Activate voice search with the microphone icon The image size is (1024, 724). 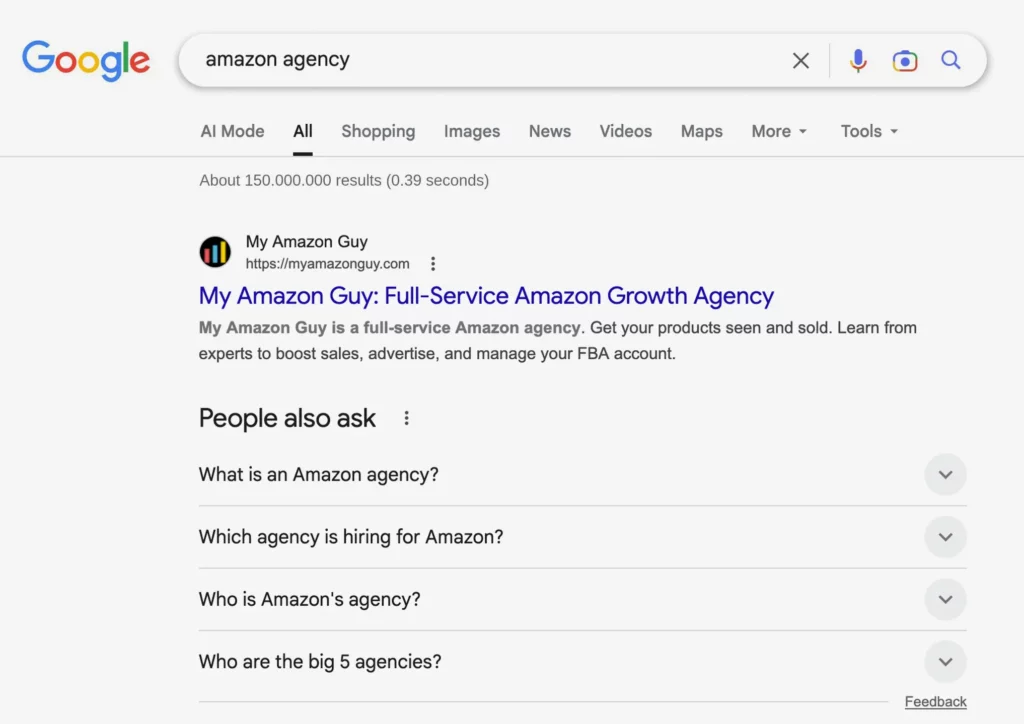pos(858,60)
